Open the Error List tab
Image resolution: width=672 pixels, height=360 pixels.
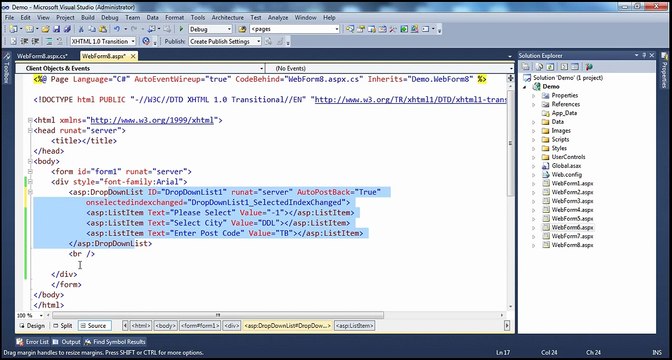tap(33, 342)
